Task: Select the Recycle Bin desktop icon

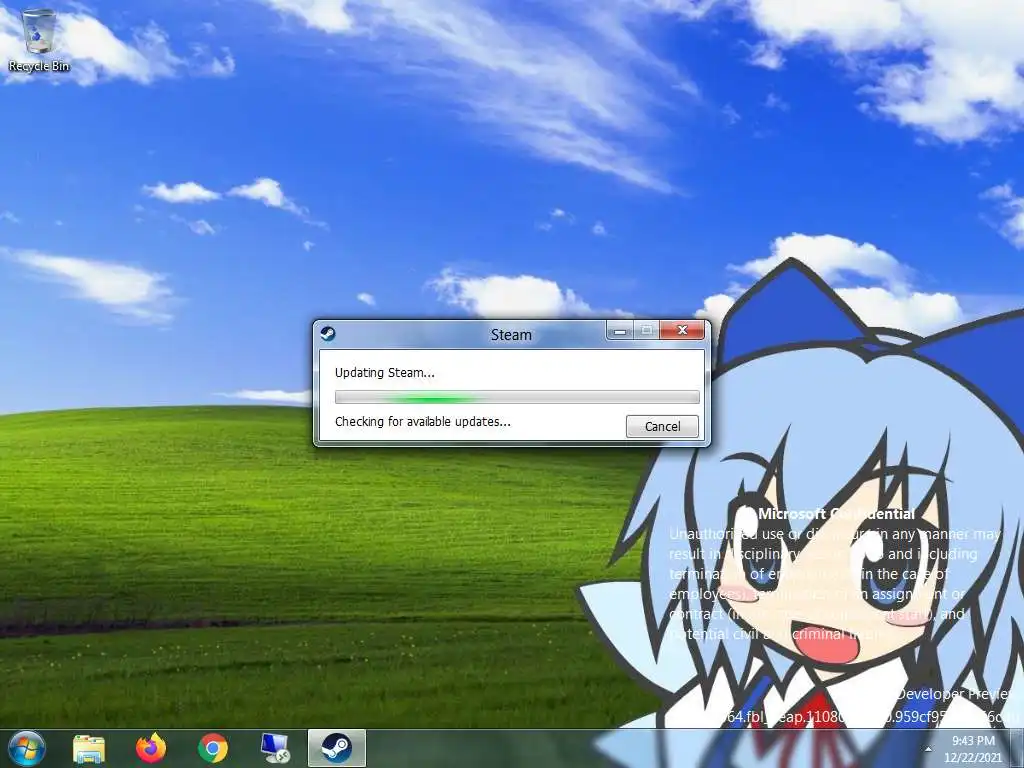Action: [x=39, y=40]
